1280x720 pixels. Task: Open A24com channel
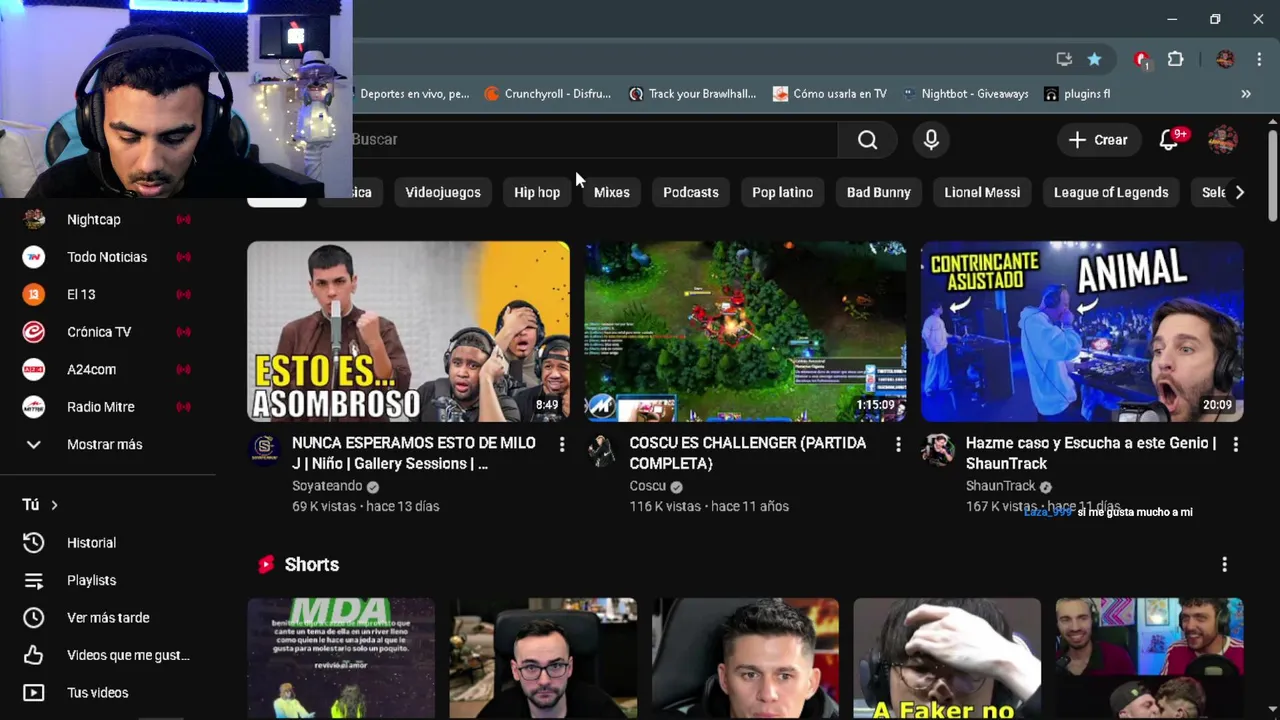tap(108, 369)
